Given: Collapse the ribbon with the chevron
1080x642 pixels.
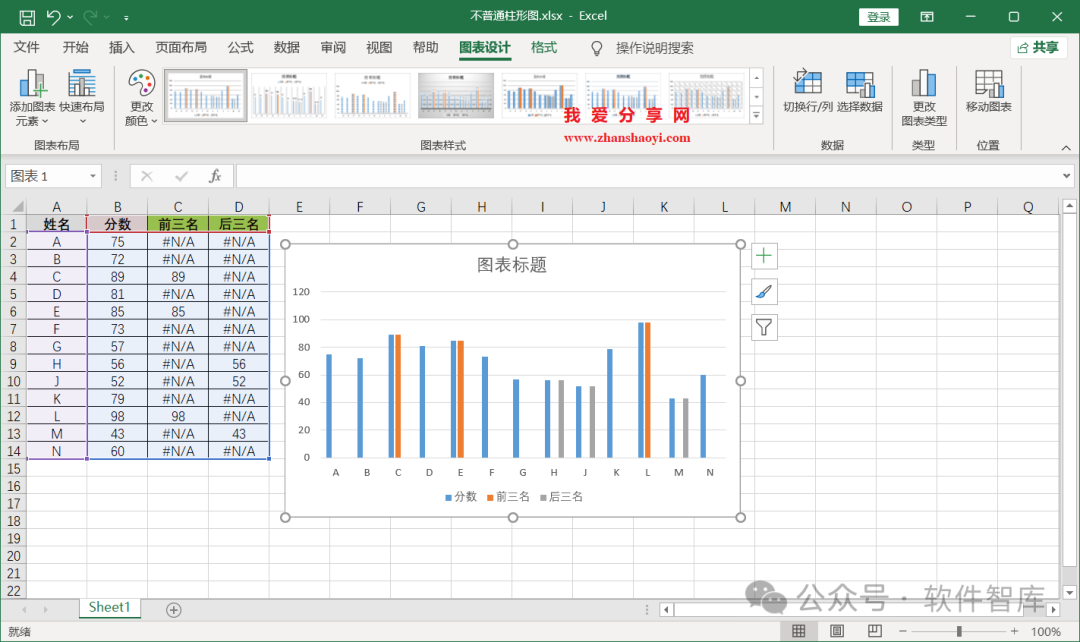Looking at the screenshot, I should coord(1066,147).
